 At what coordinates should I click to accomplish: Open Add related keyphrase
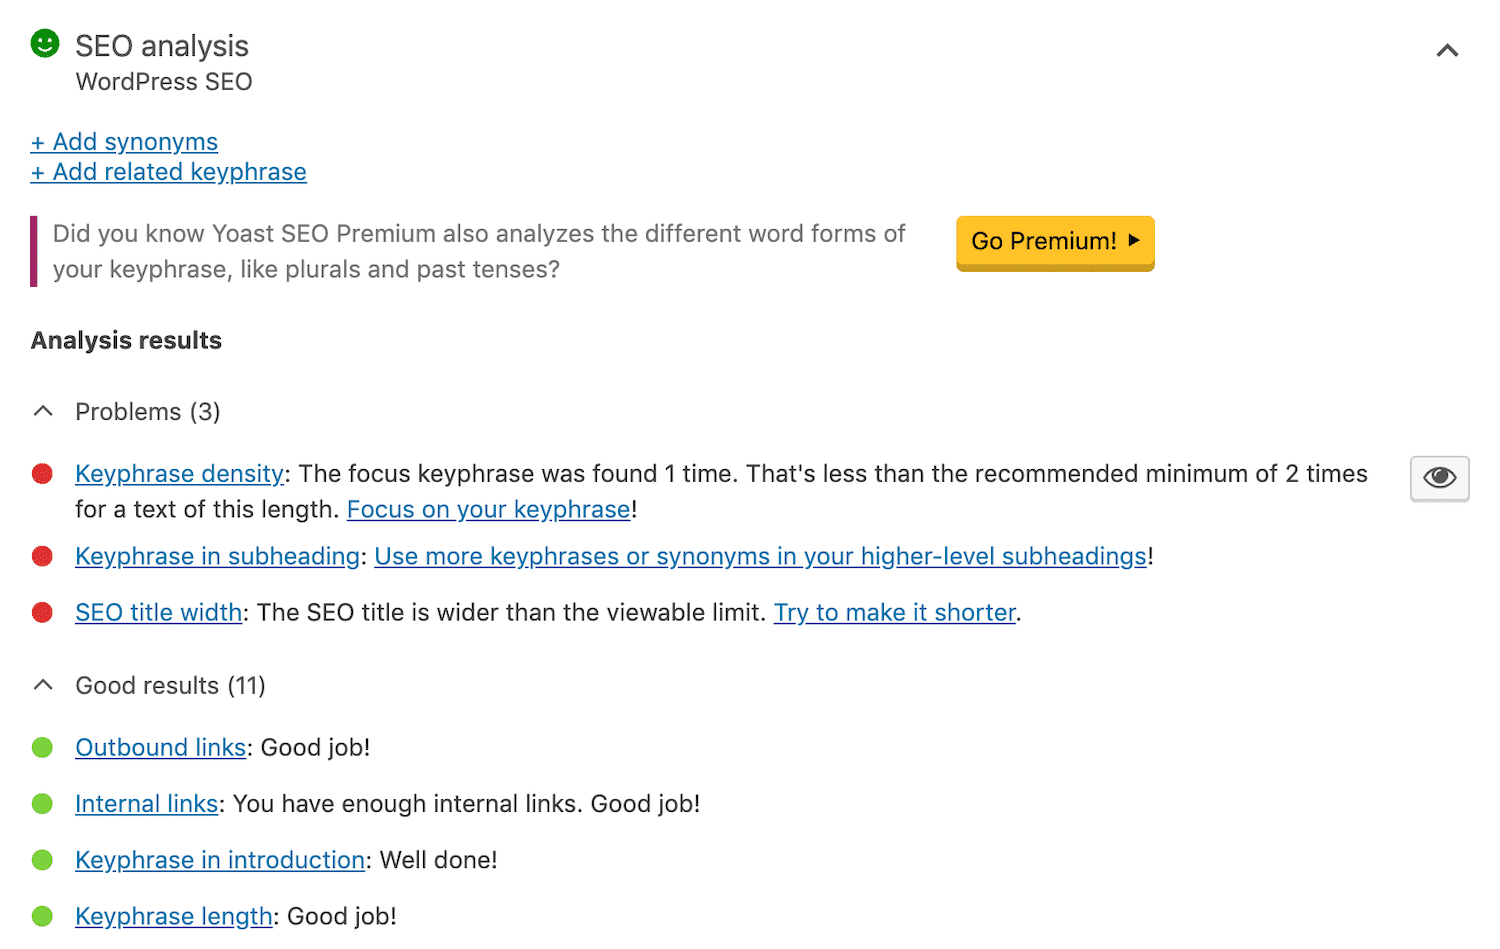(x=168, y=172)
